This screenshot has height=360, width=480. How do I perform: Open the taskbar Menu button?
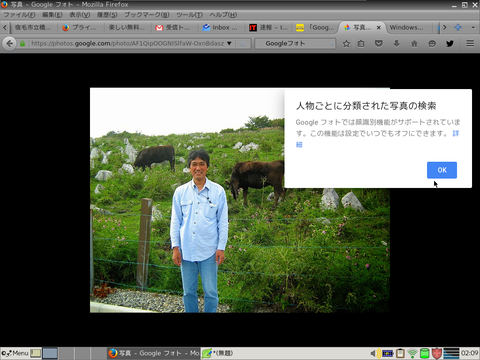pos(15,353)
